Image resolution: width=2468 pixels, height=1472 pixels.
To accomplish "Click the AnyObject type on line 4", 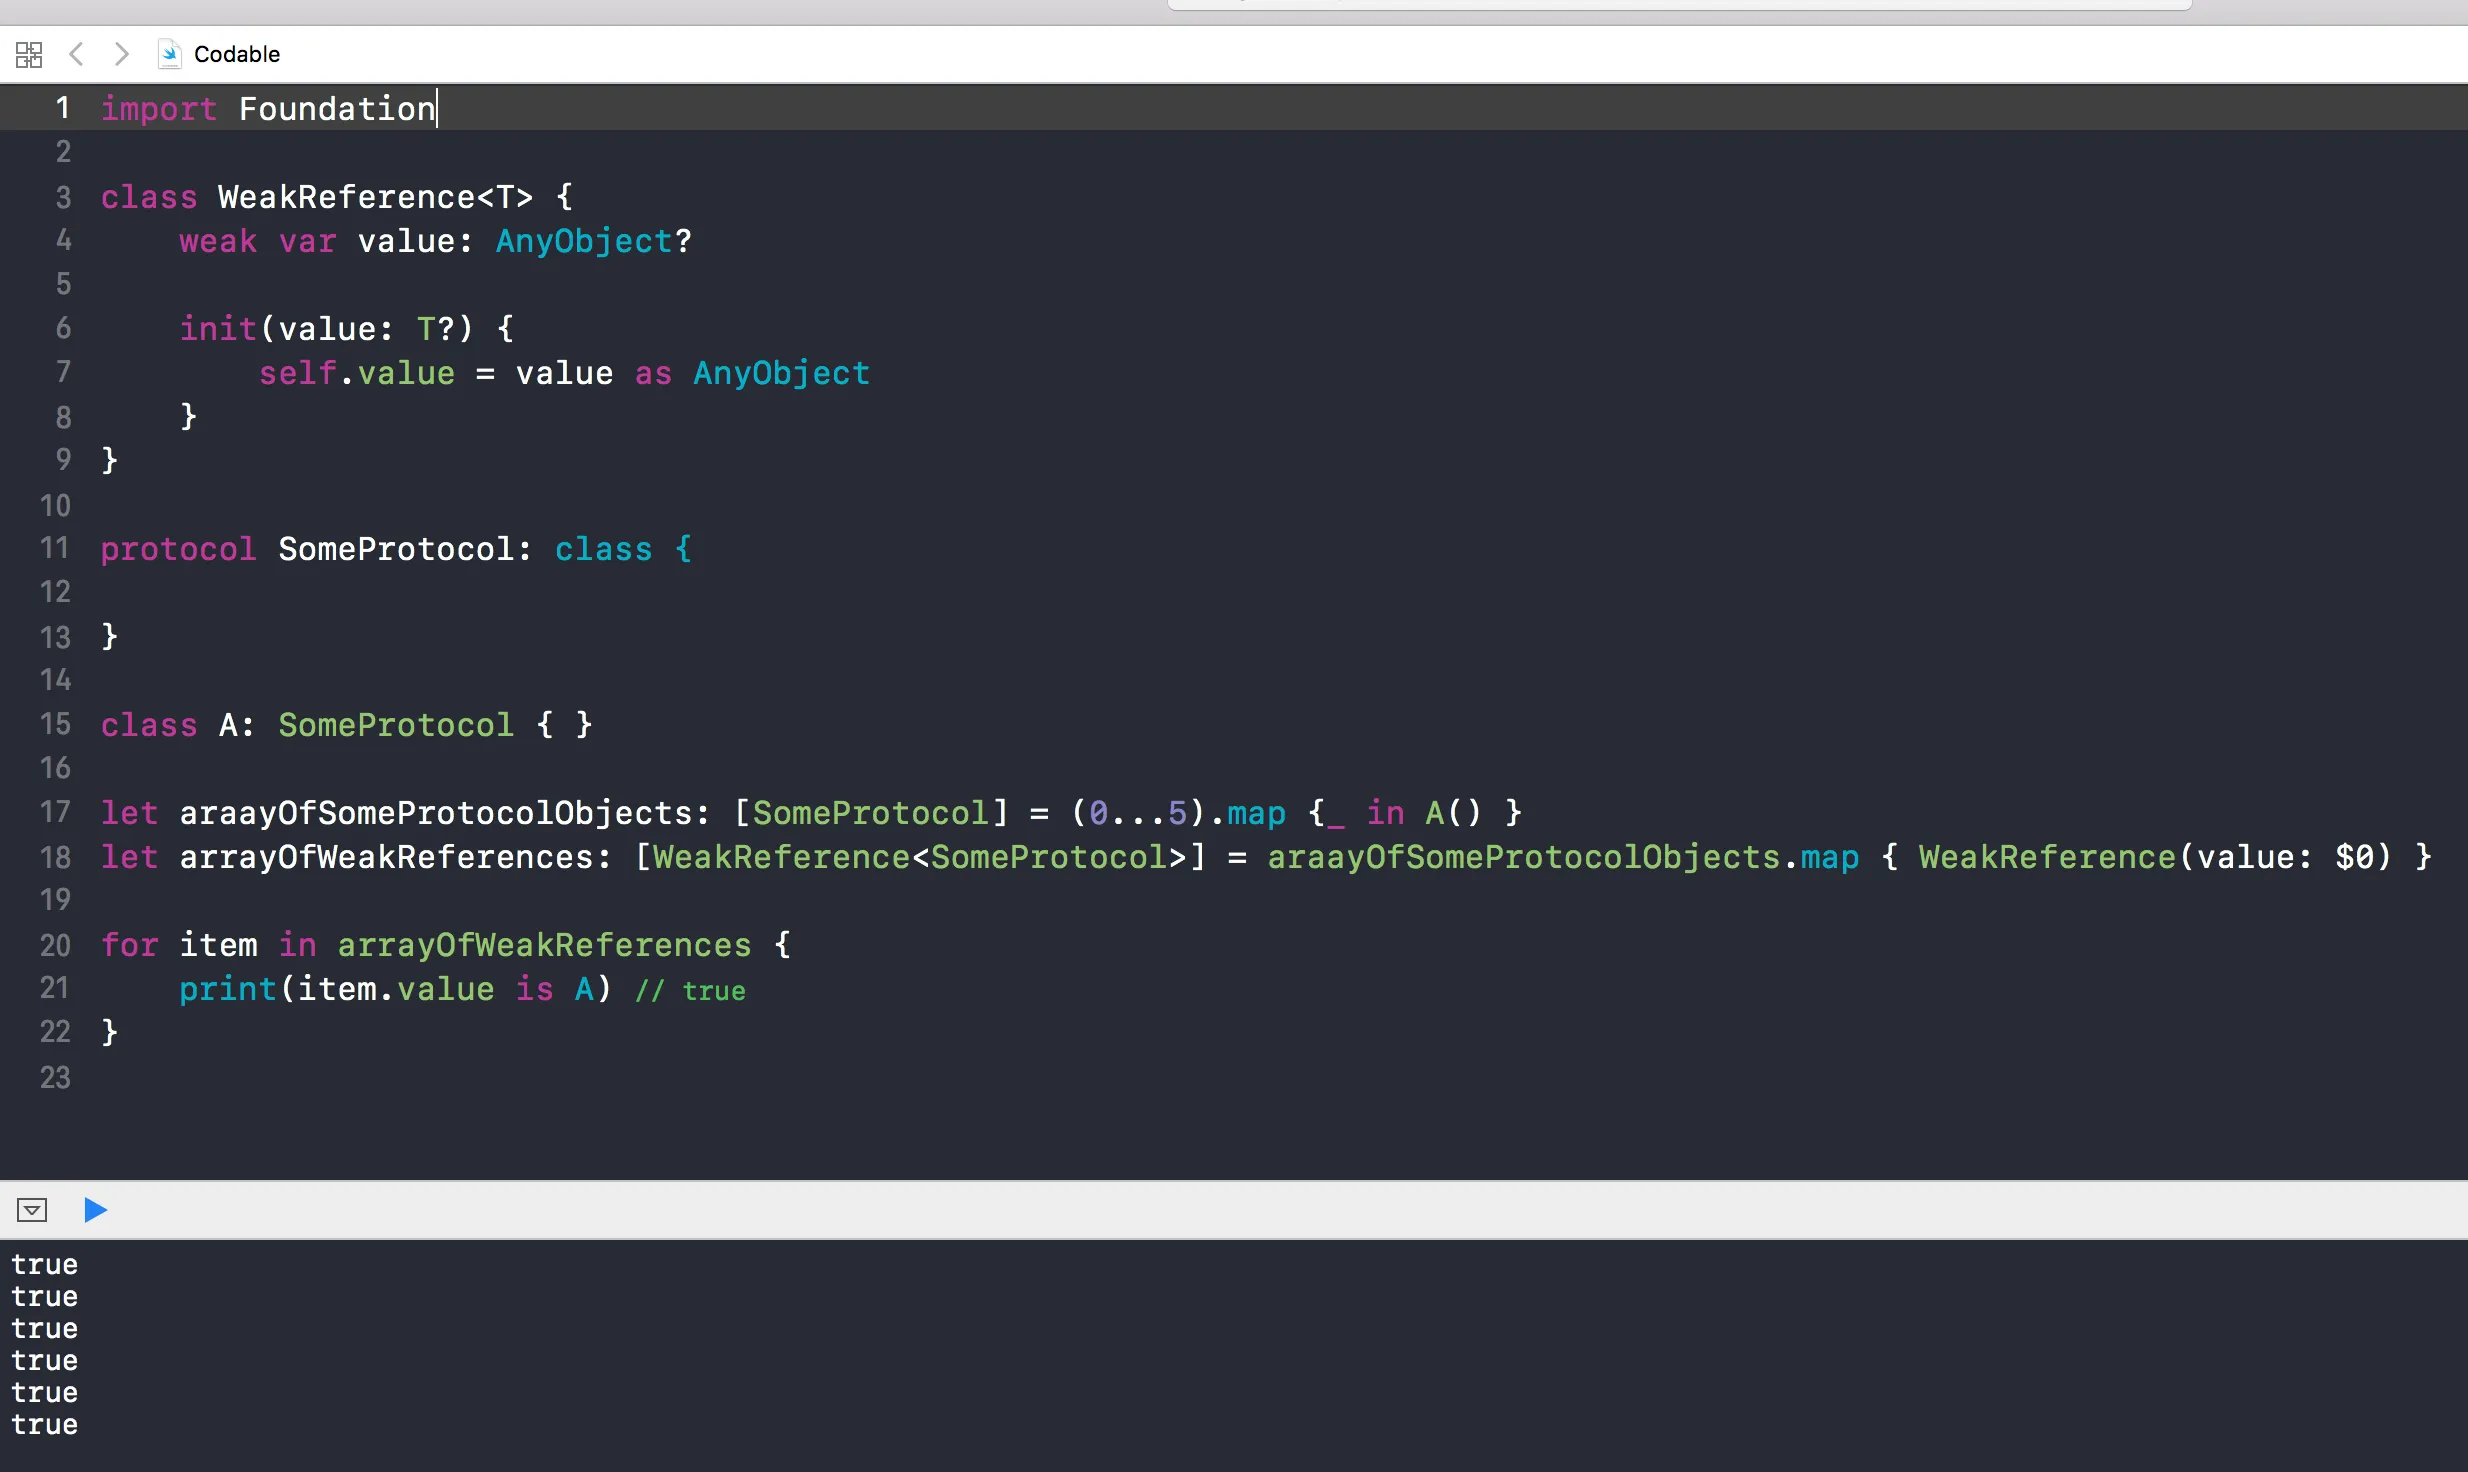I will 584,241.
